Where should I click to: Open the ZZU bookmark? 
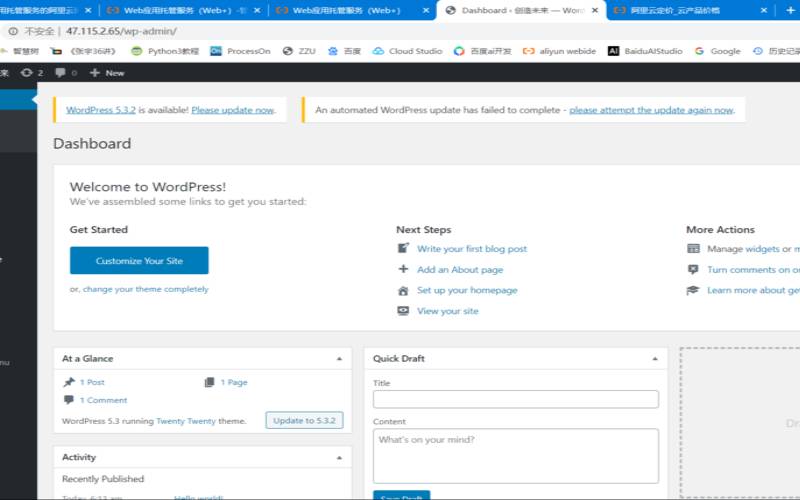click(x=299, y=51)
